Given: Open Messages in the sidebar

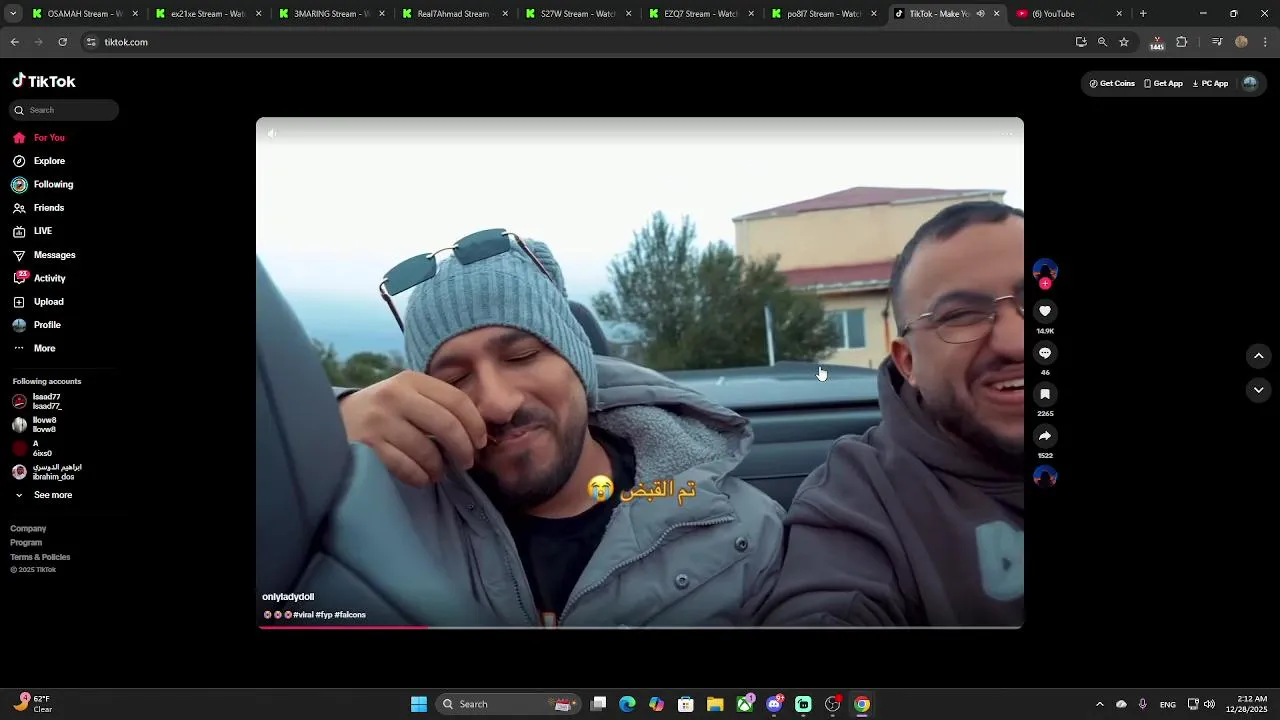Looking at the screenshot, I should [43, 255].
